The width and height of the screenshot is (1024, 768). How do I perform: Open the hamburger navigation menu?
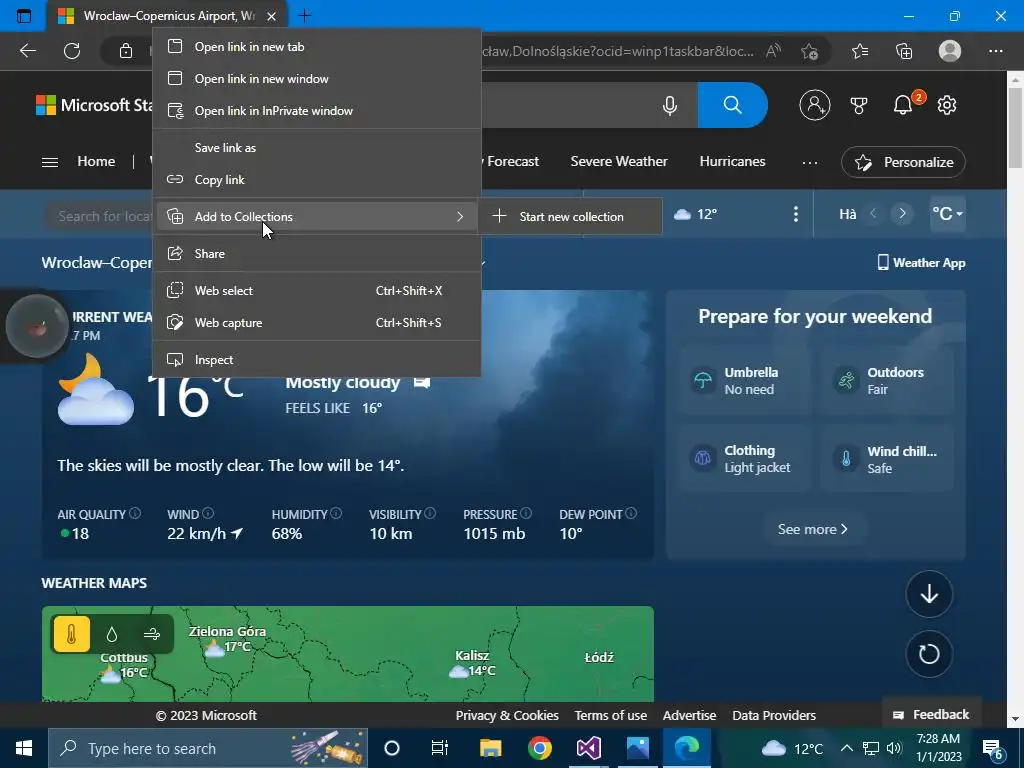pos(50,162)
